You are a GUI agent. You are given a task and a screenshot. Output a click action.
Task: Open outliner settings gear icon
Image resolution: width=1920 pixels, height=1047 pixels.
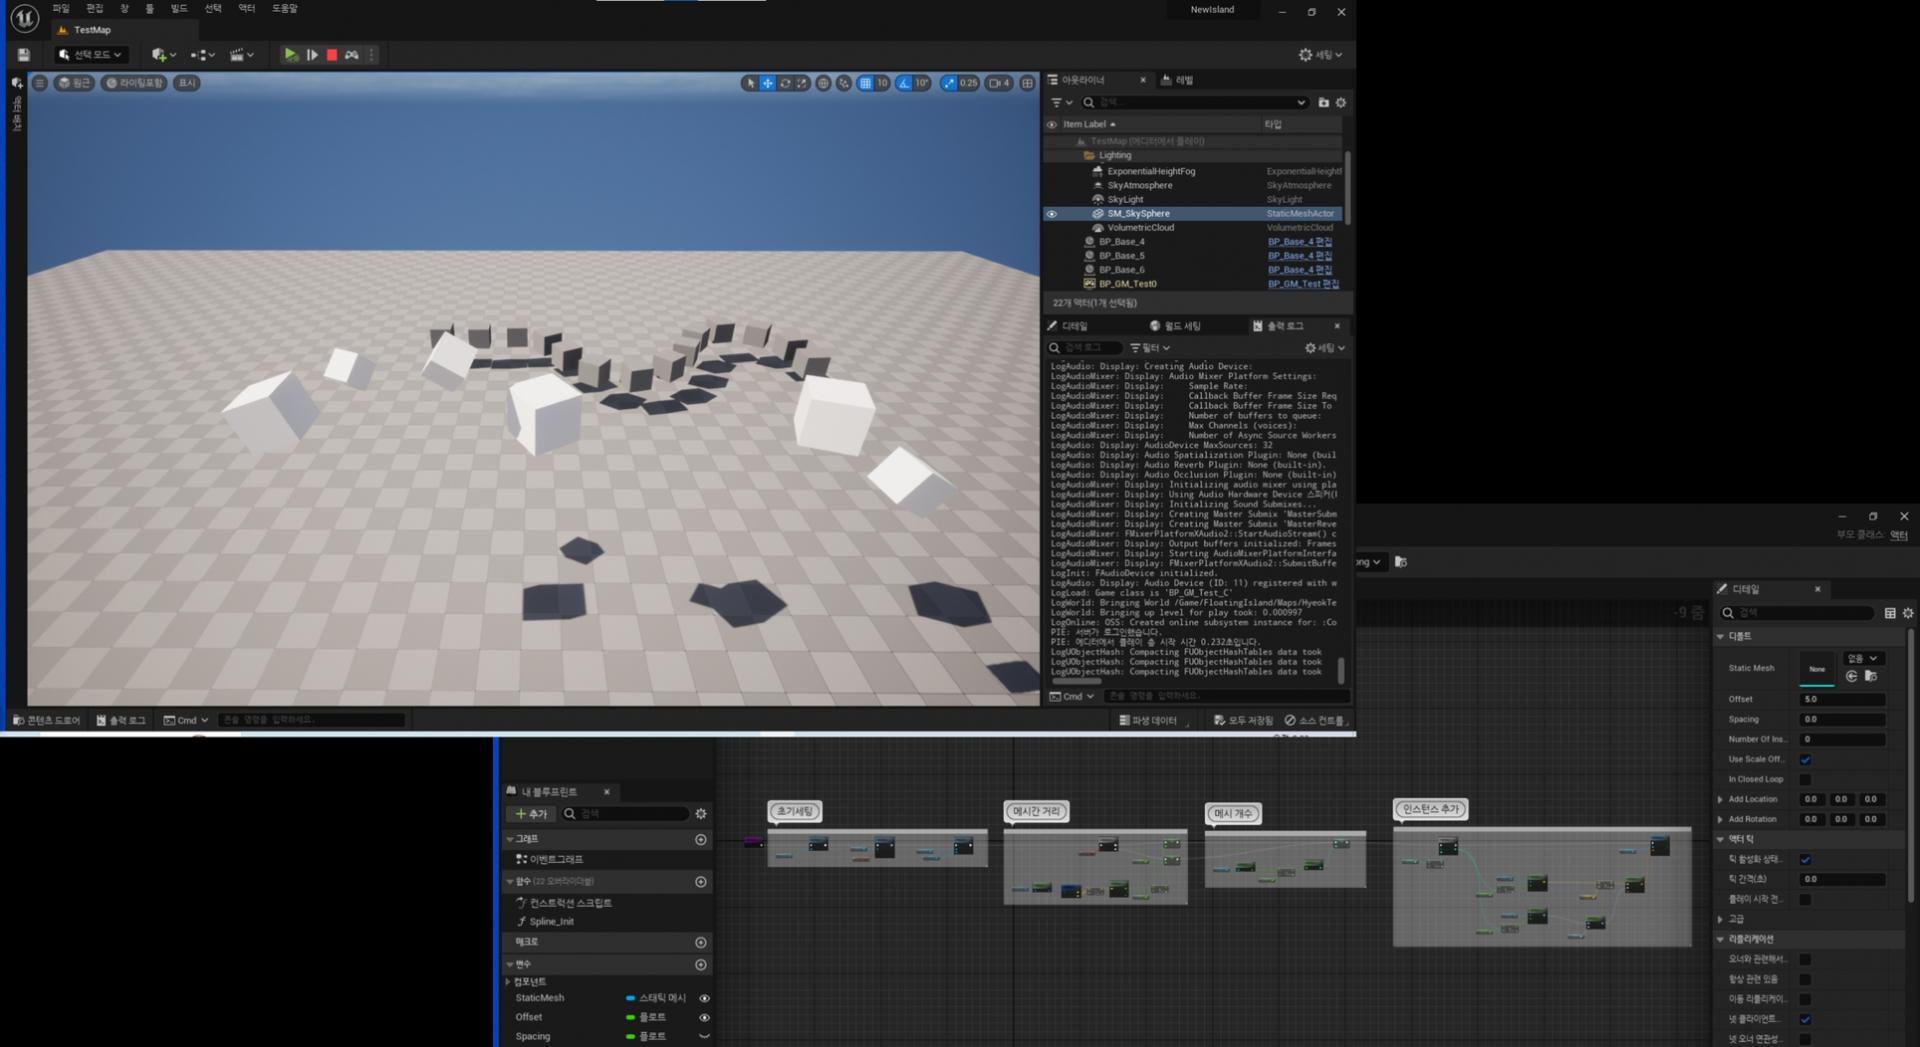(1341, 102)
